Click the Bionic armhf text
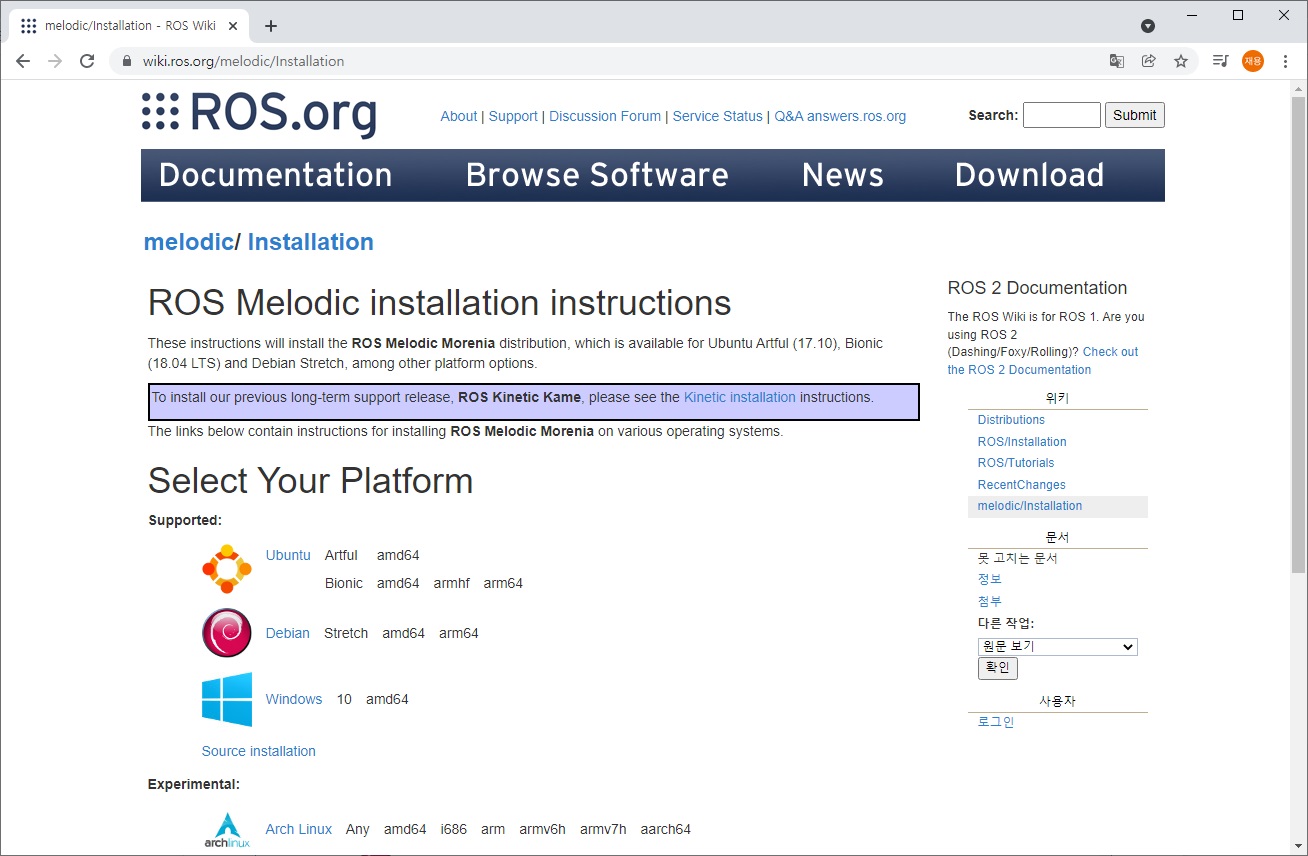This screenshot has width=1308, height=856. [x=452, y=583]
